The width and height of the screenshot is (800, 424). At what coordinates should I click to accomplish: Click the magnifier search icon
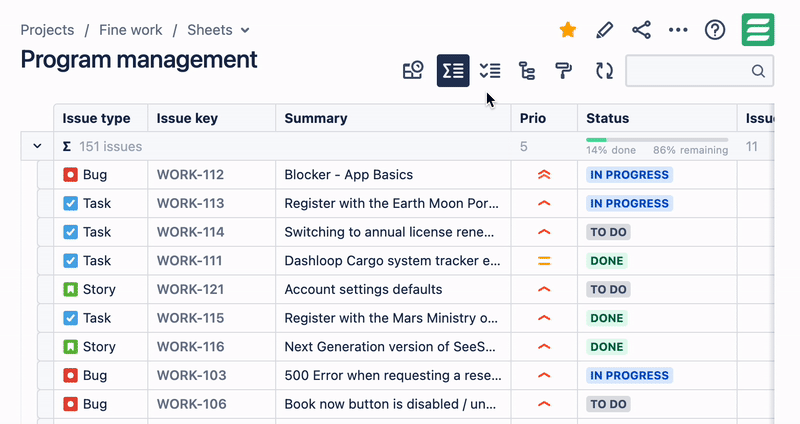758,71
